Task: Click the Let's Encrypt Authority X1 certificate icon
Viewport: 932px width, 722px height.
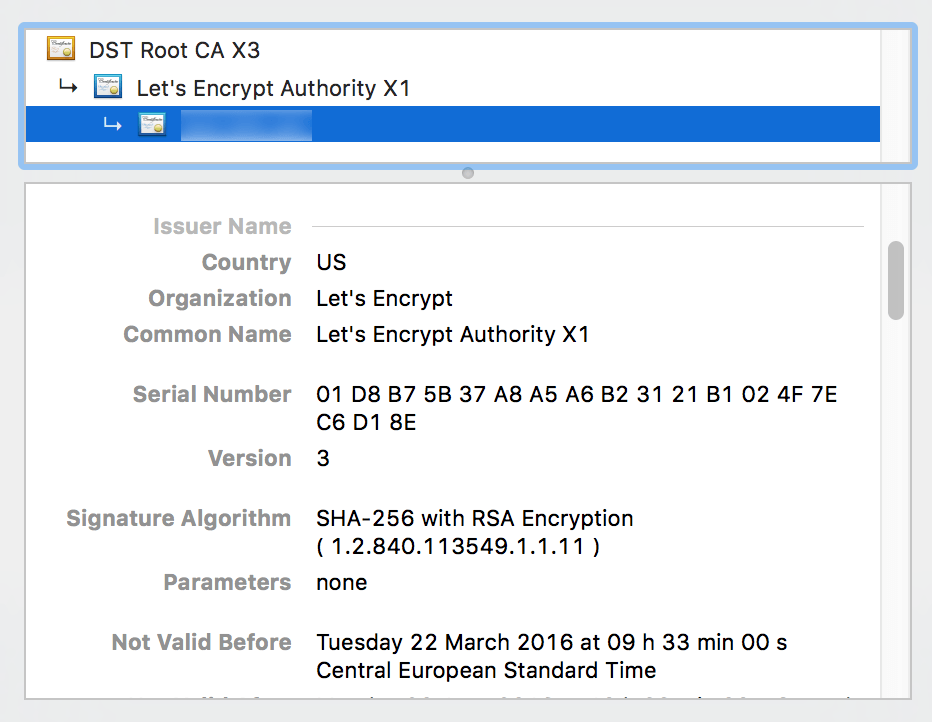Action: 108,86
